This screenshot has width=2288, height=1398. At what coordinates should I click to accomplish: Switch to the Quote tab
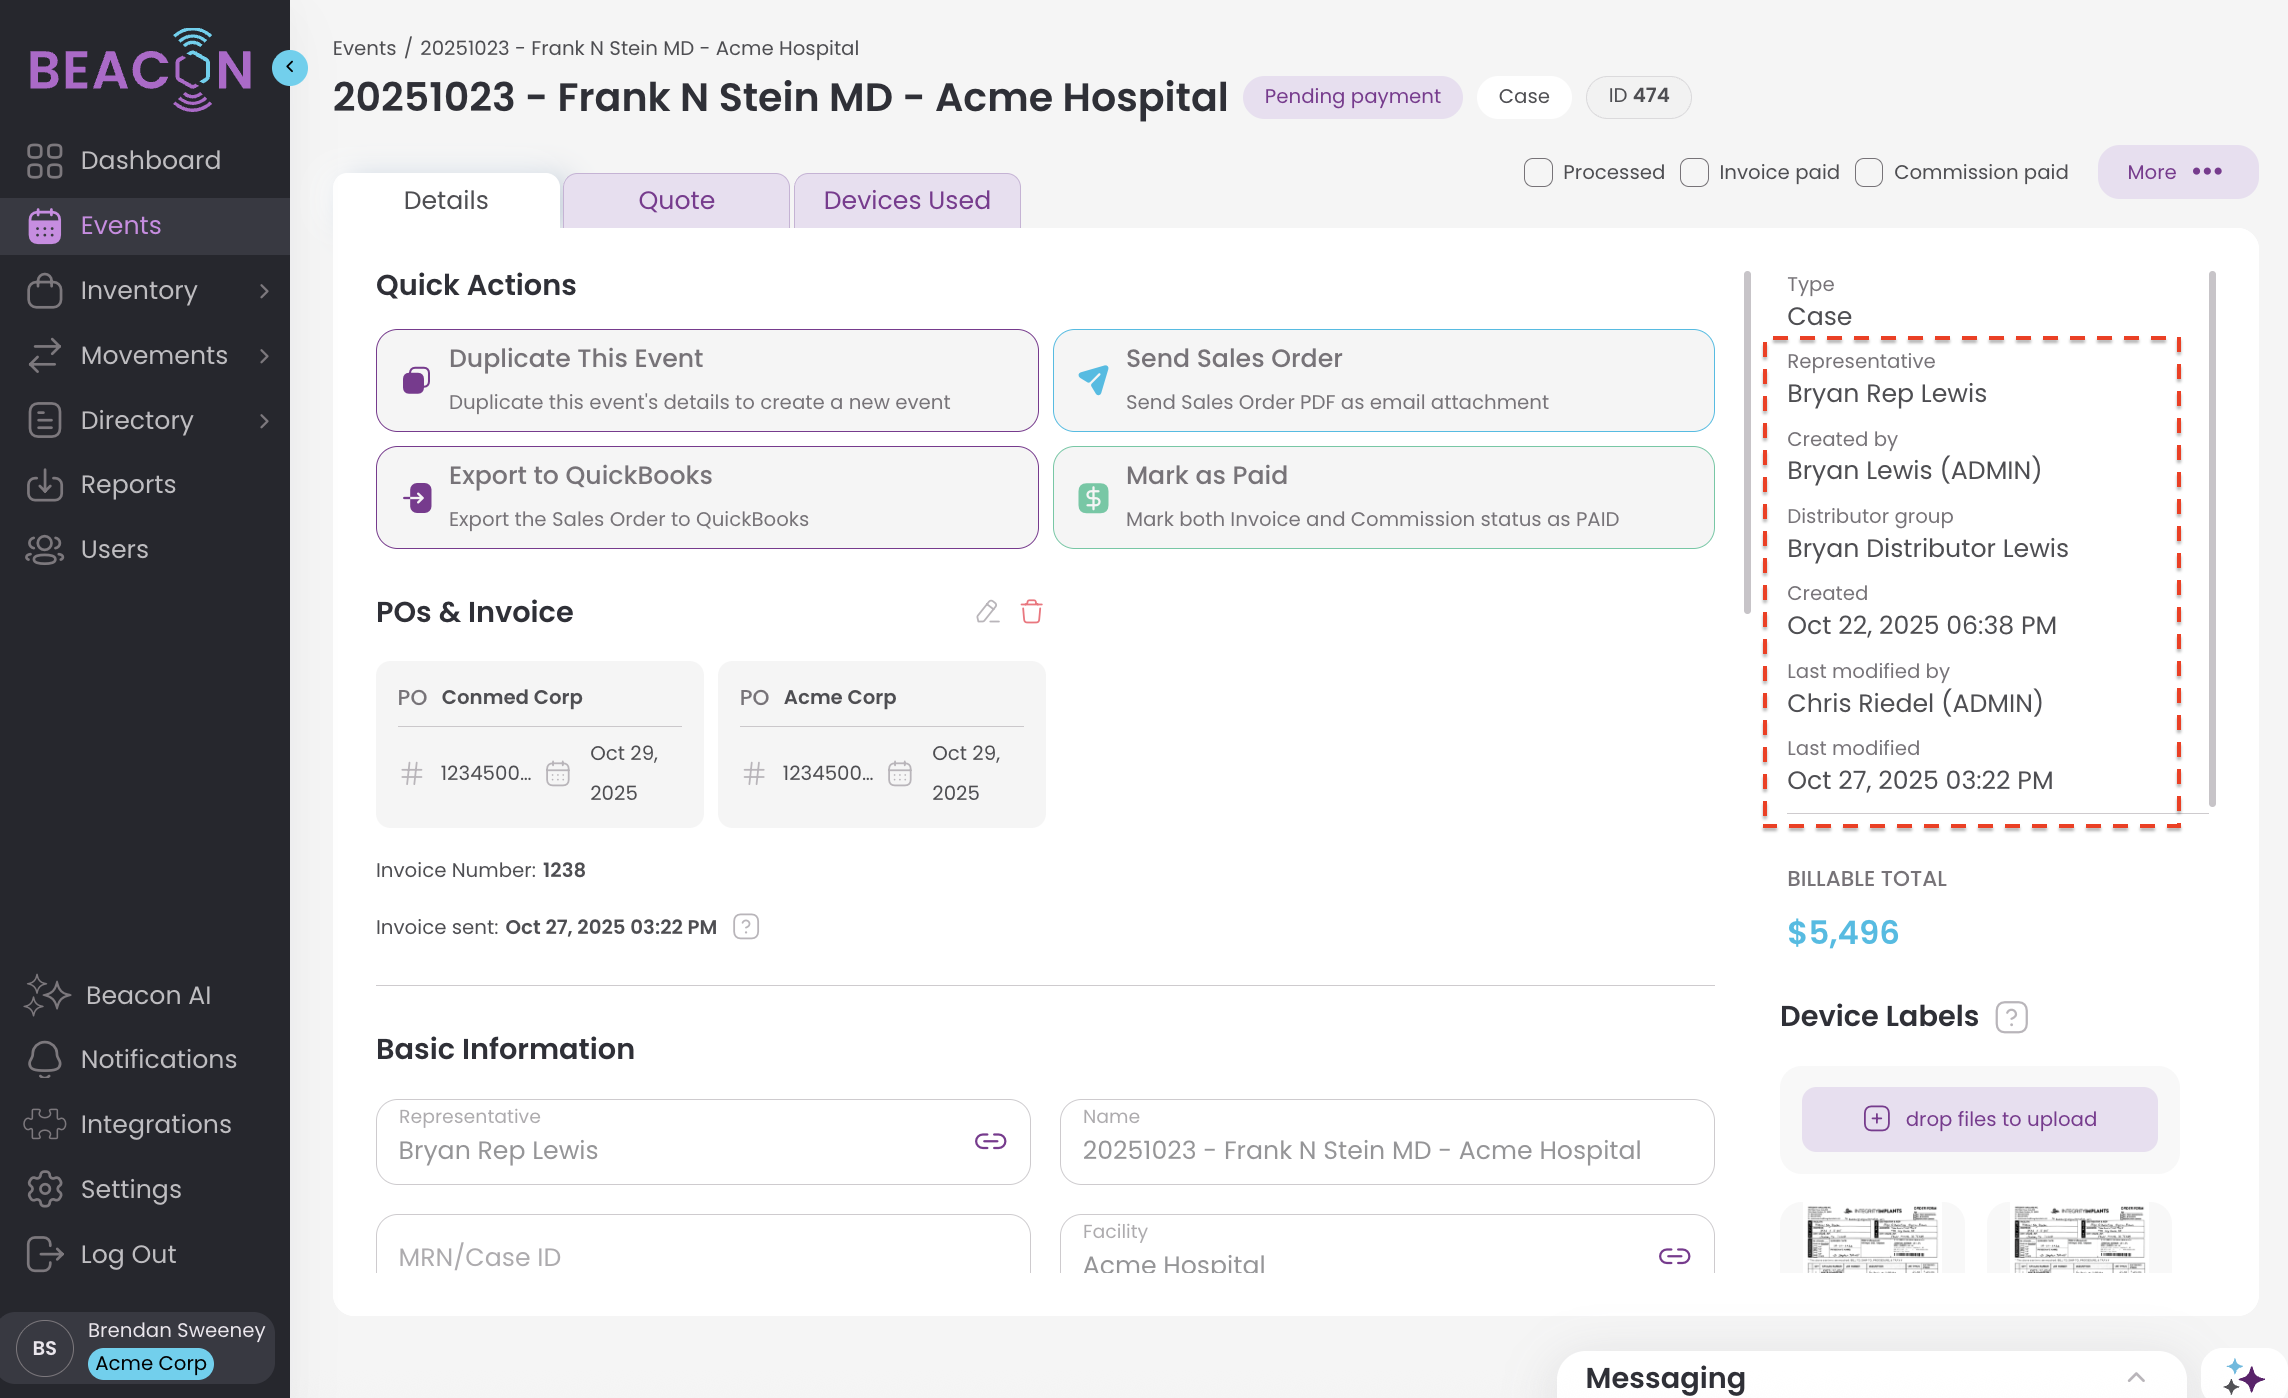[676, 200]
